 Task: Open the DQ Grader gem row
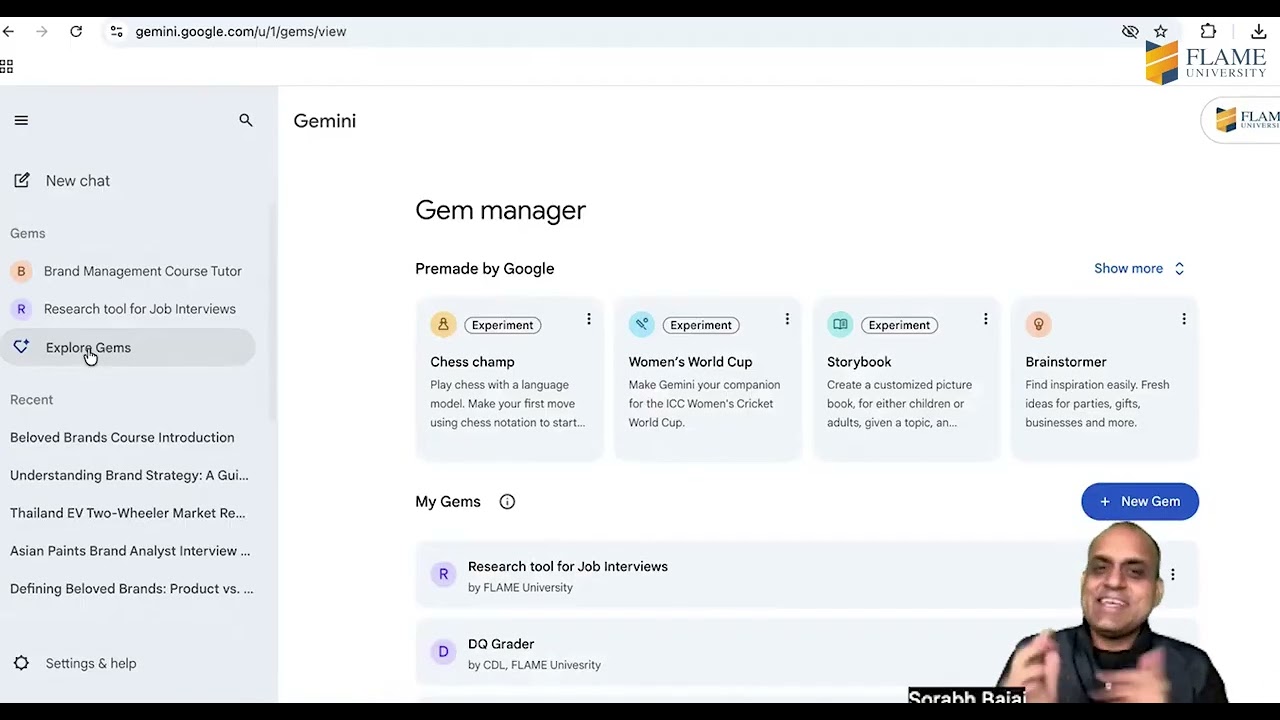click(x=807, y=654)
